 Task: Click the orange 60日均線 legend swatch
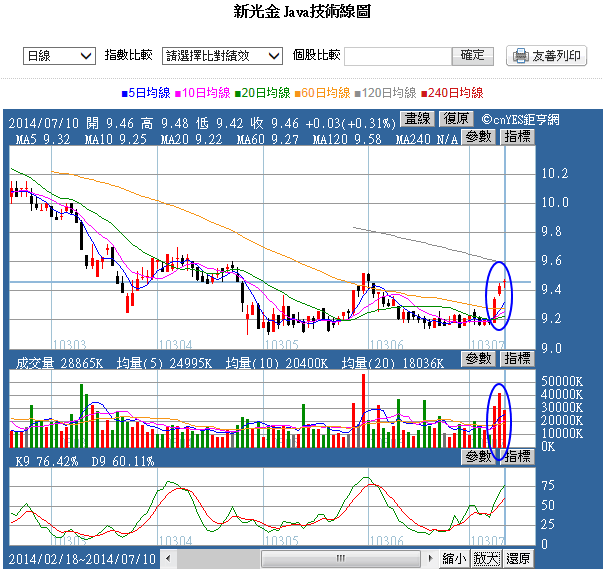click(297, 93)
